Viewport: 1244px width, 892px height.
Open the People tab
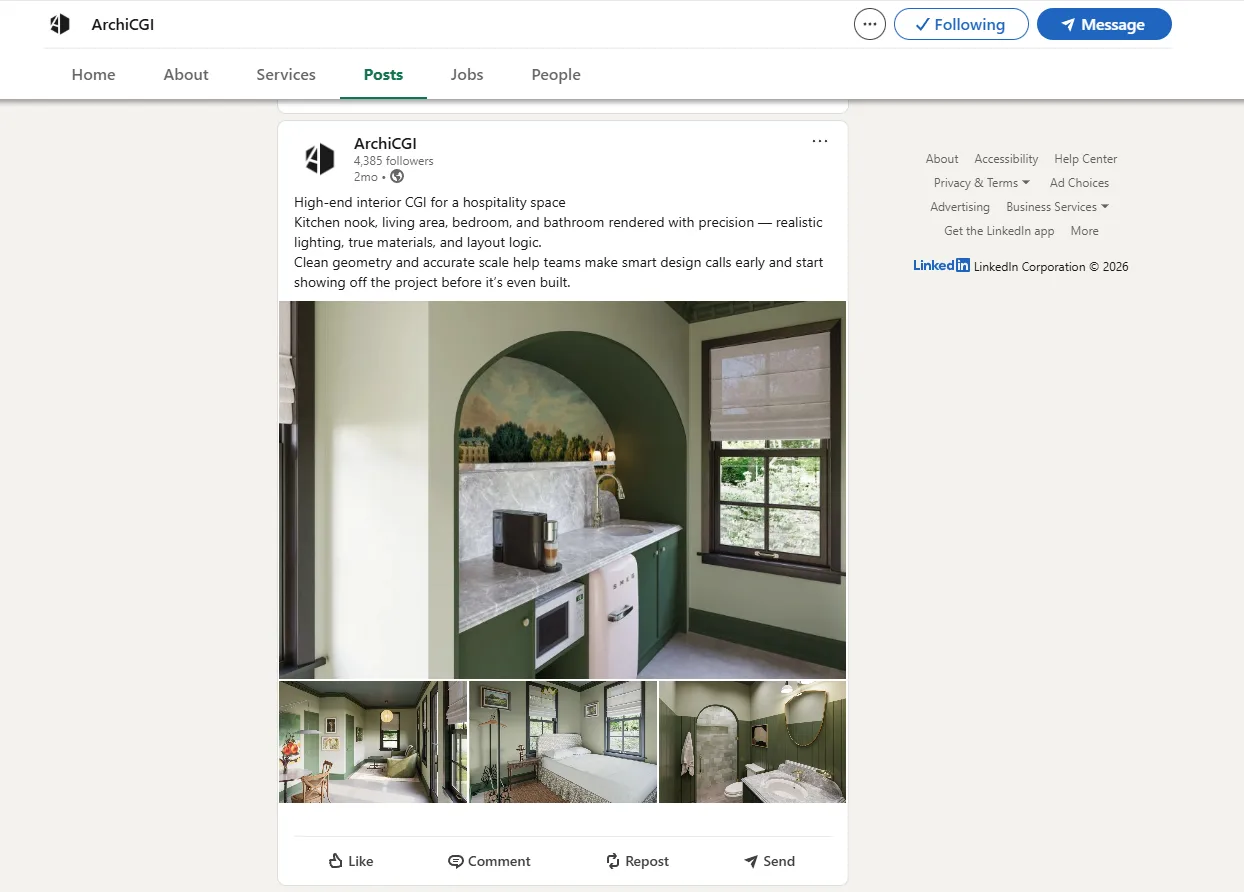(x=556, y=75)
